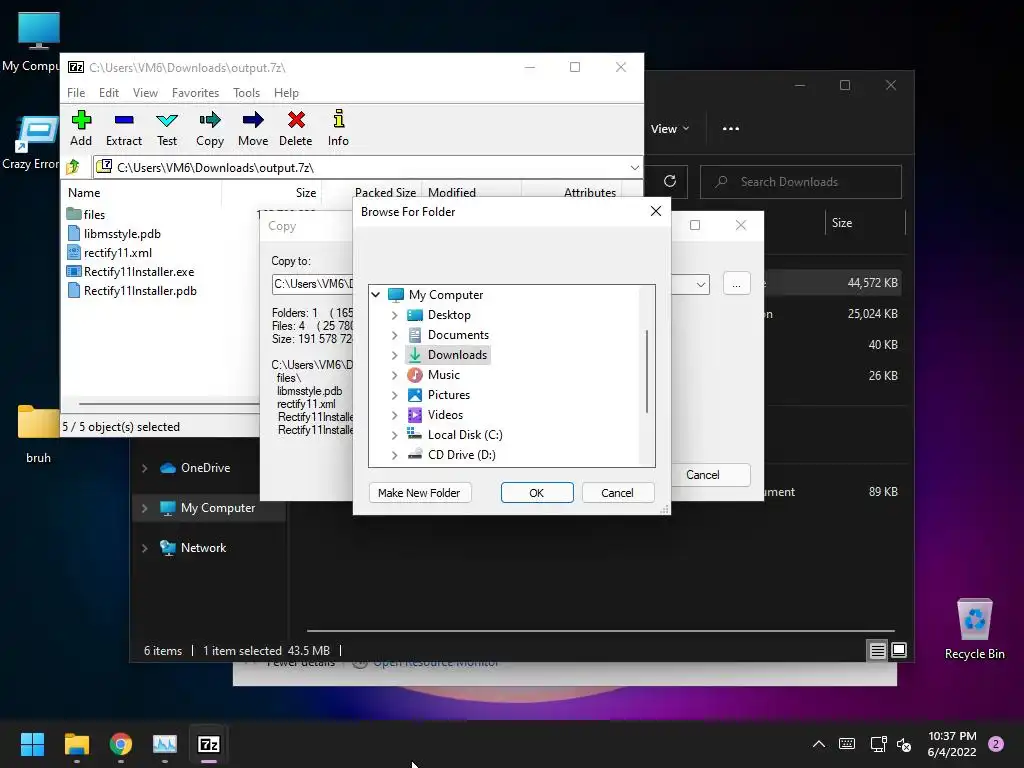This screenshot has width=1024, height=768.
Task: Click the Extract toolbar icon in 7-Zip
Action: point(123,128)
